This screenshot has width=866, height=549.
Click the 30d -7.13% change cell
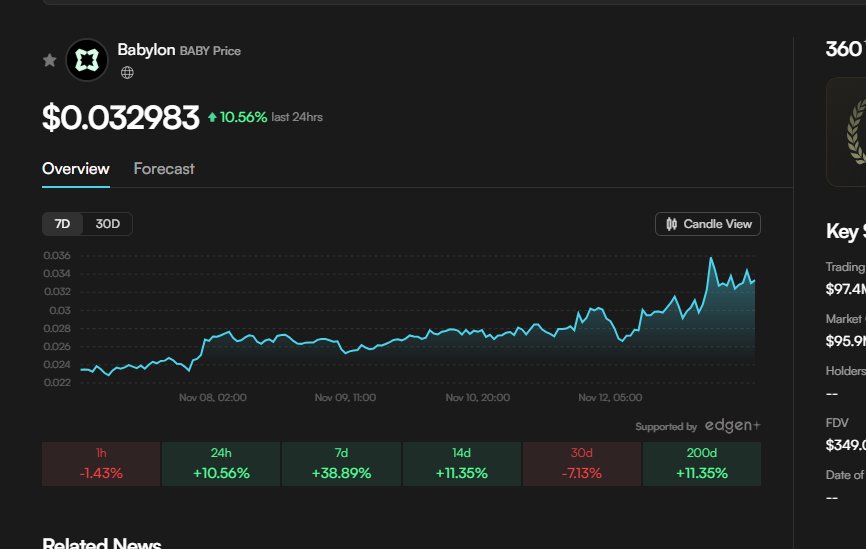coord(581,464)
